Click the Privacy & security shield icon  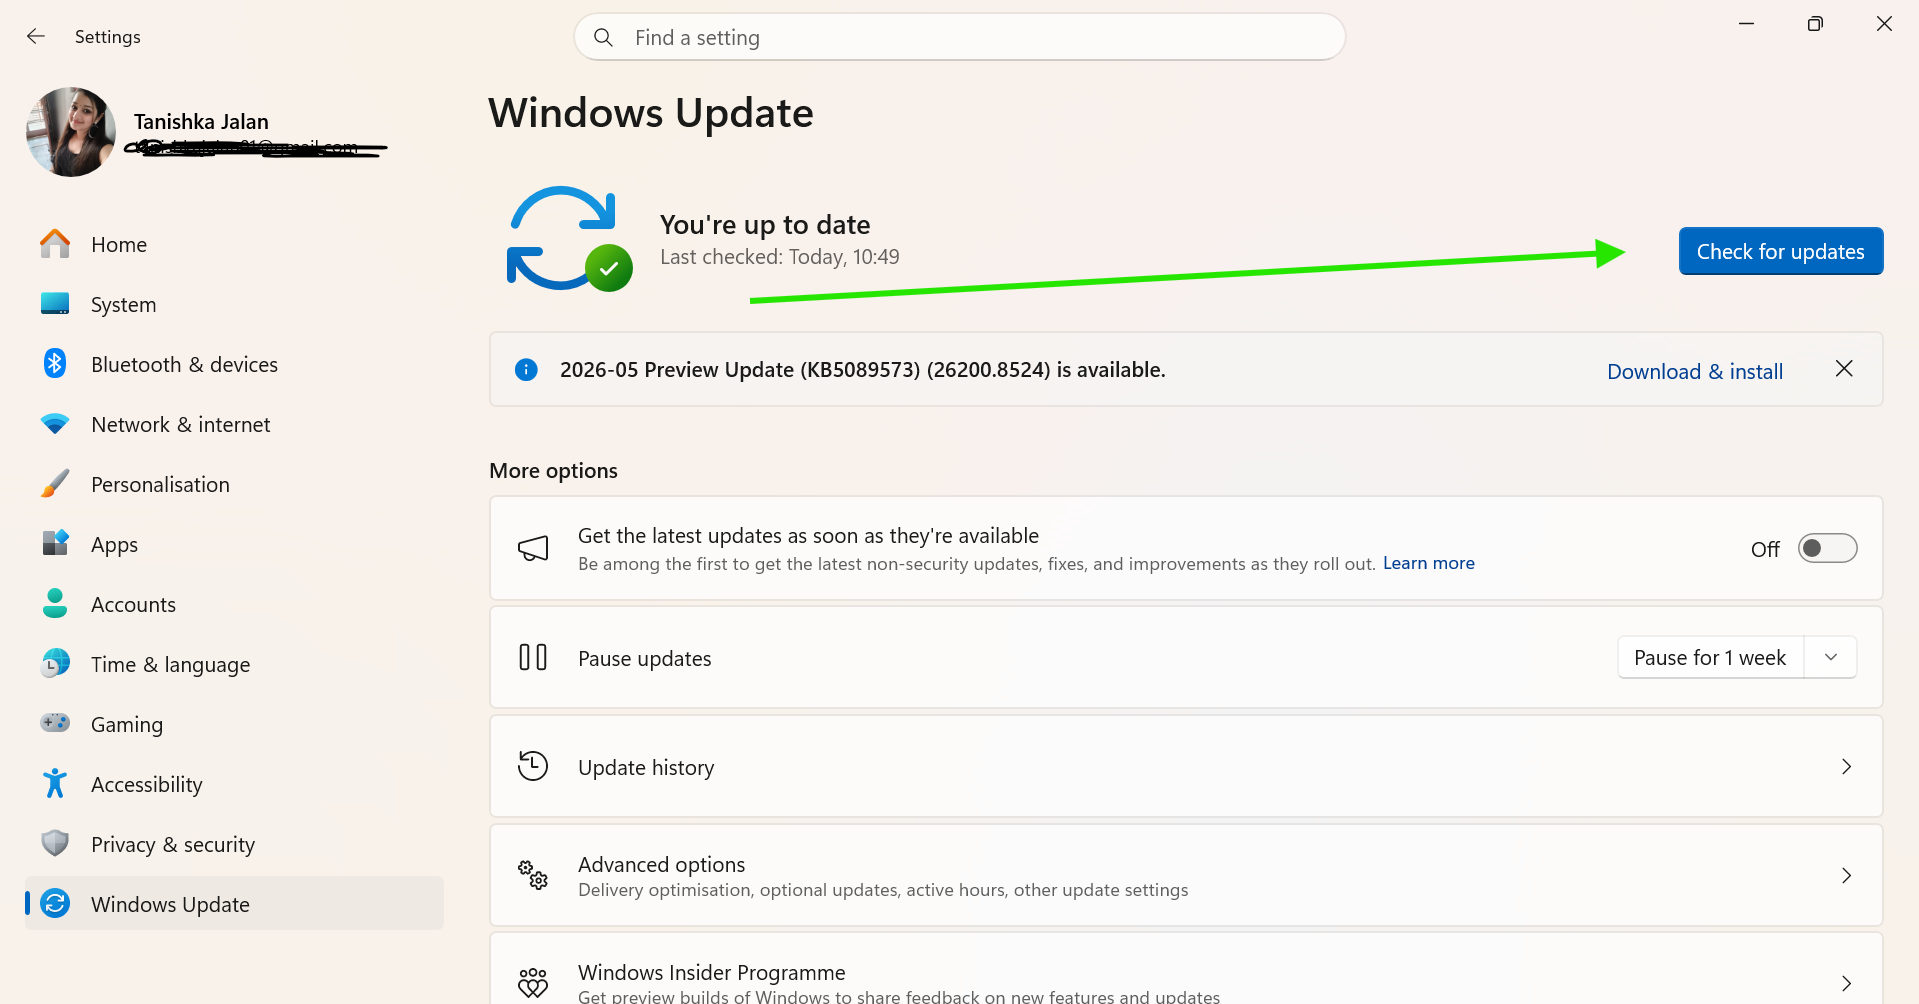click(x=55, y=843)
